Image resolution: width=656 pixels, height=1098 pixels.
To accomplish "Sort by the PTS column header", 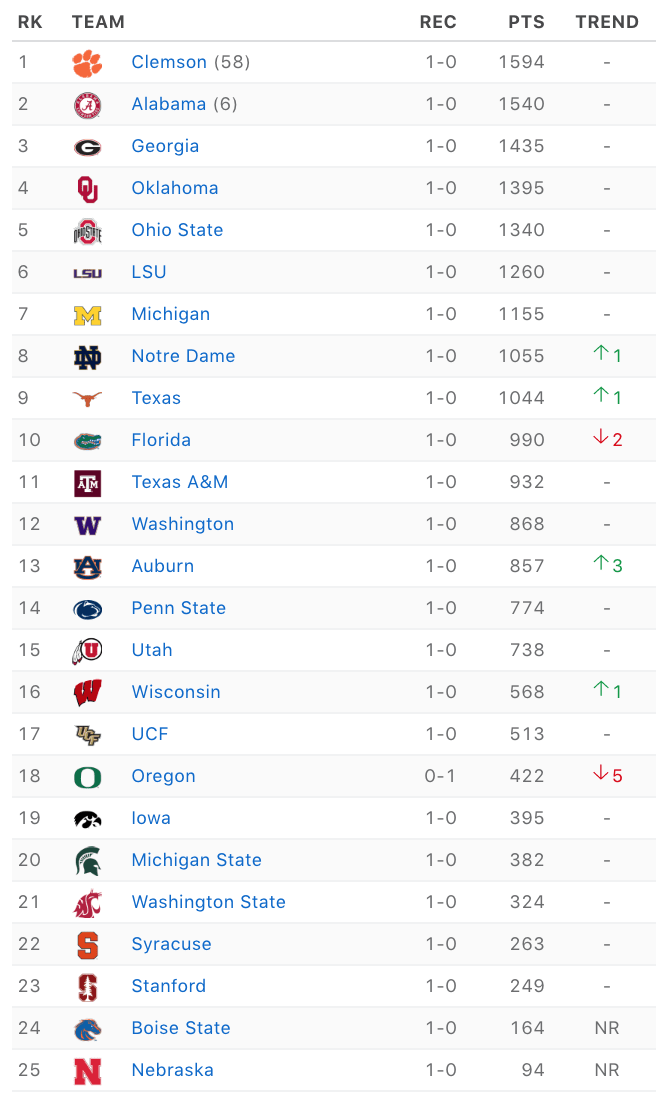I will point(526,22).
